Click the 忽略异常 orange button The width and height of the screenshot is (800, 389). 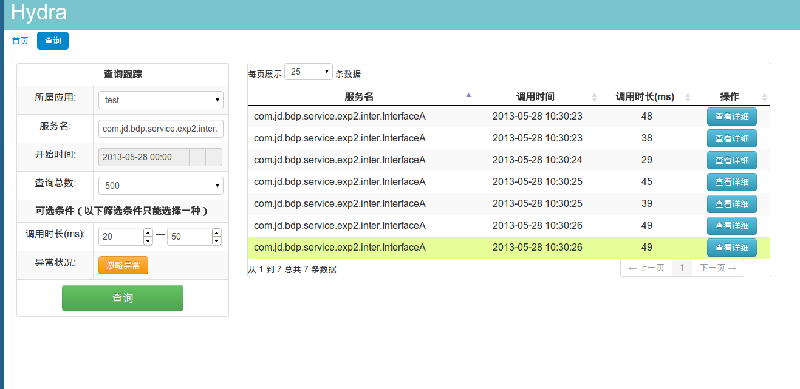(123, 265)
